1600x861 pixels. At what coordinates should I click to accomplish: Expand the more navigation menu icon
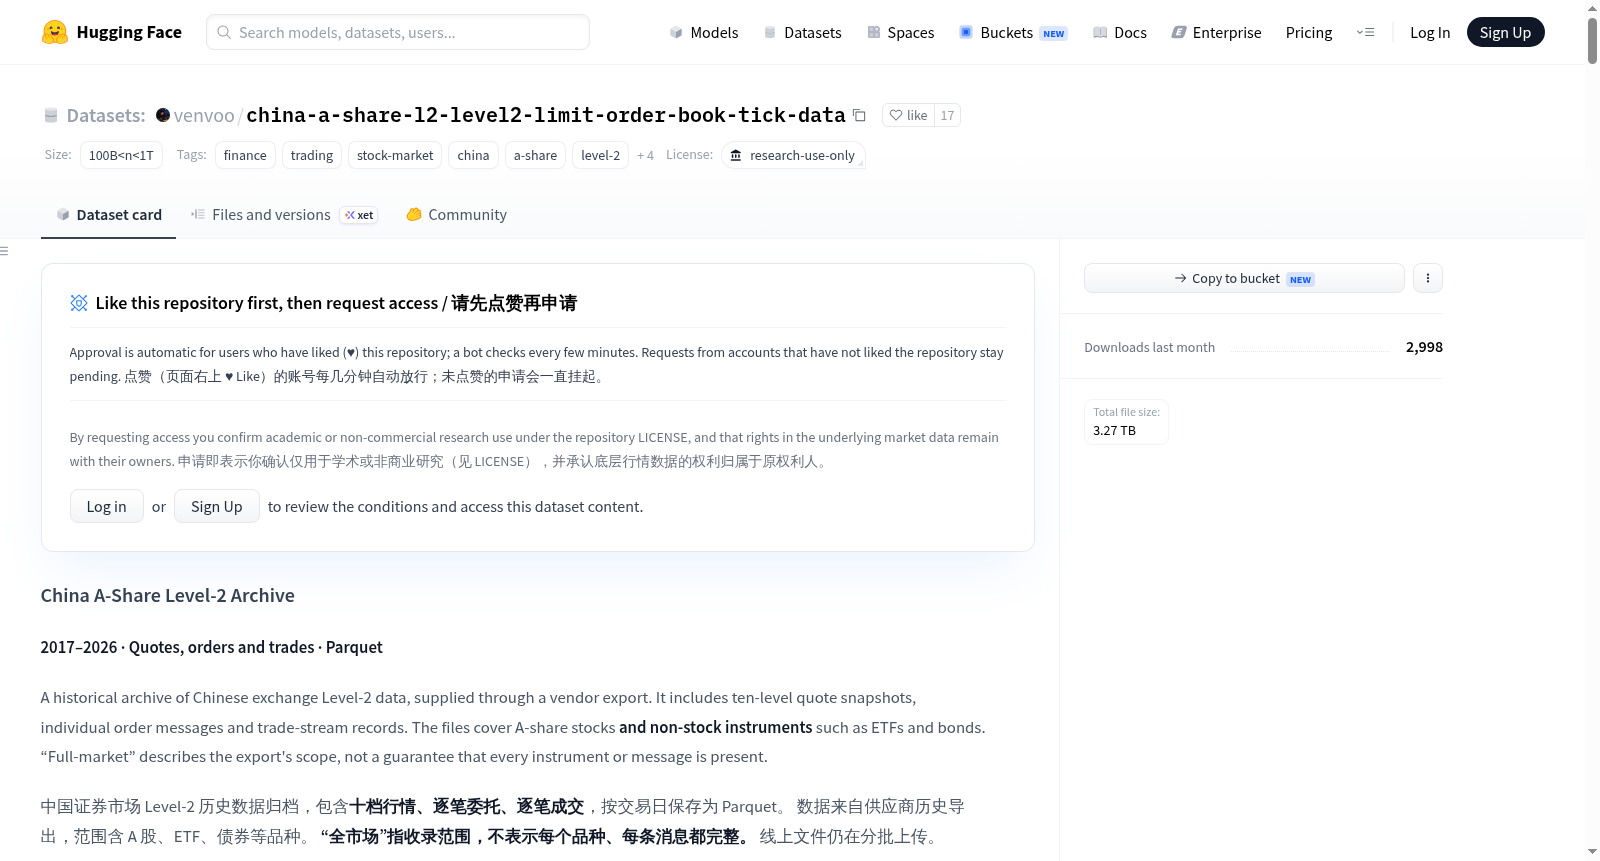(1365, 32)
